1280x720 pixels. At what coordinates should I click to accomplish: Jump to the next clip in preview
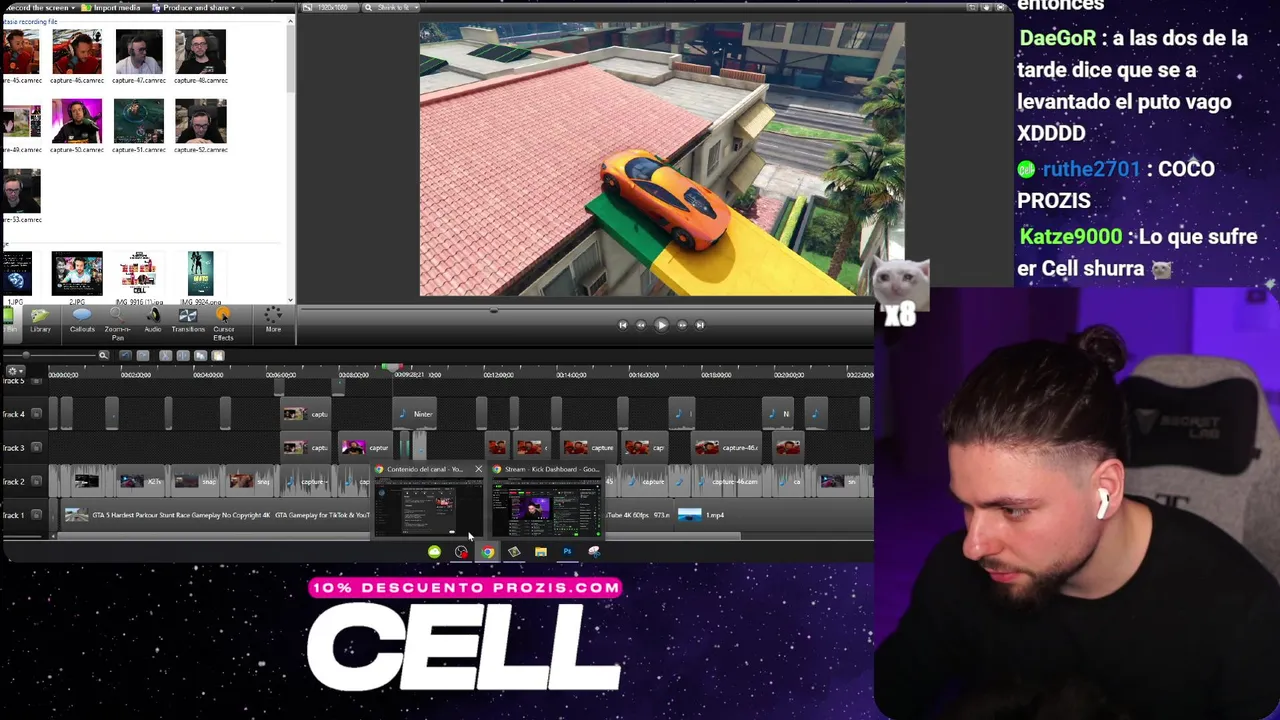(x=700, y=324)
